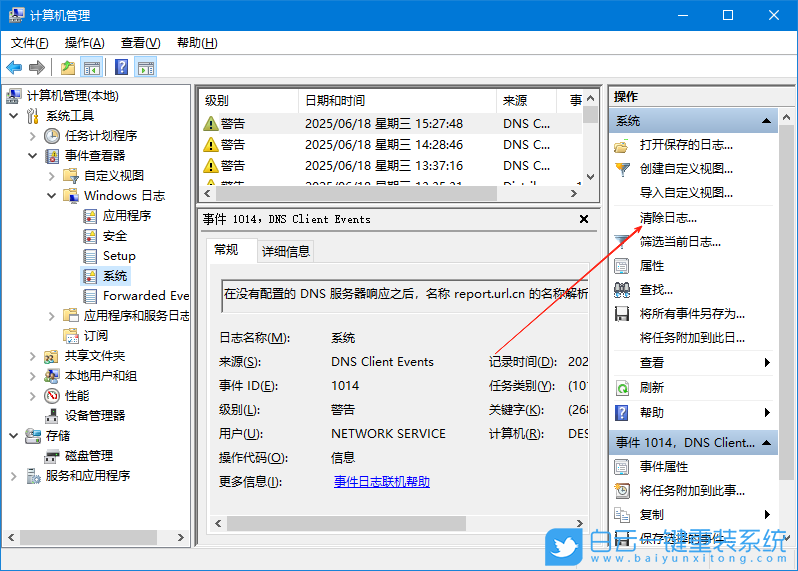
Task: Click the 刷新 refresh icon
Action: (621, 388)
